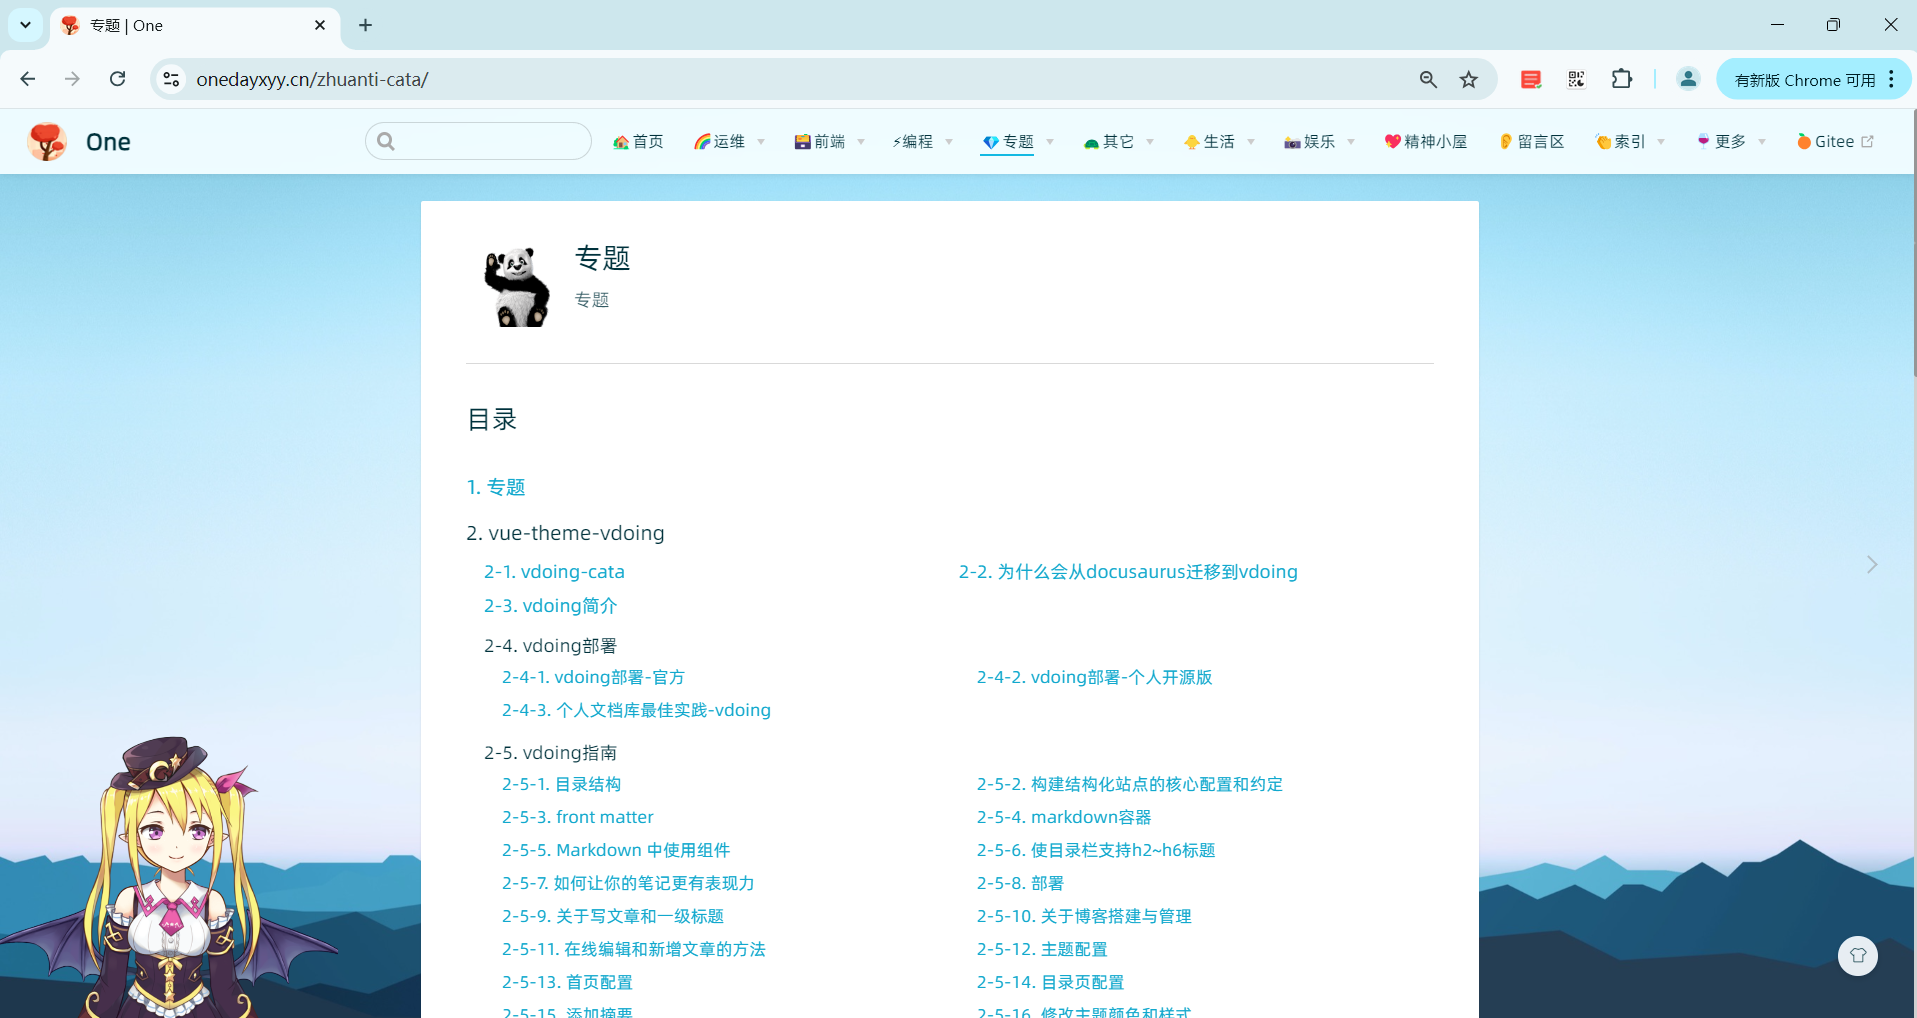Reload the page with refresh icon

click(x=117, y=79)
